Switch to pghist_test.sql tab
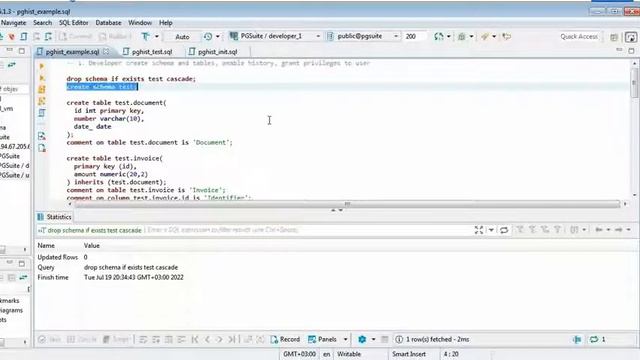The width and height of the screenshot is (640, 360). click(x=148, y=52)
